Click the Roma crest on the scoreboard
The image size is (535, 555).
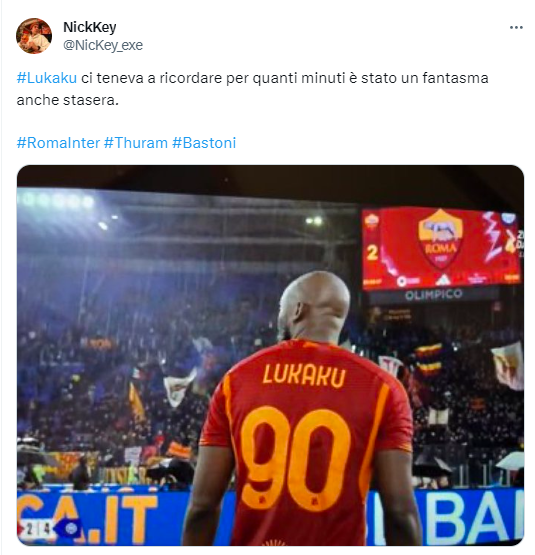coord(440,240)
